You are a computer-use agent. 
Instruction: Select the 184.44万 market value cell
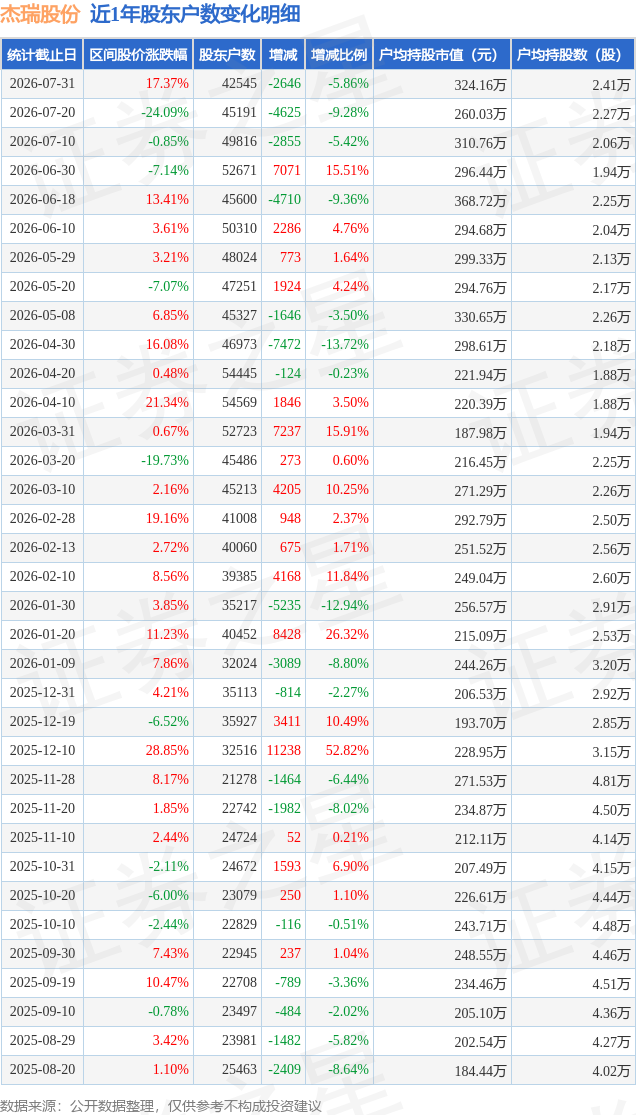click(480, 1070)
